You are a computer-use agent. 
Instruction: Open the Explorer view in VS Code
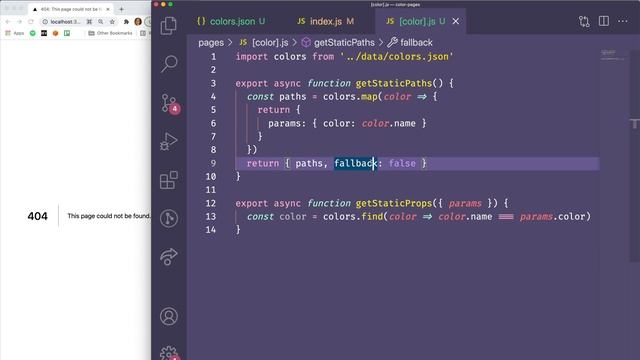point(169,25)
